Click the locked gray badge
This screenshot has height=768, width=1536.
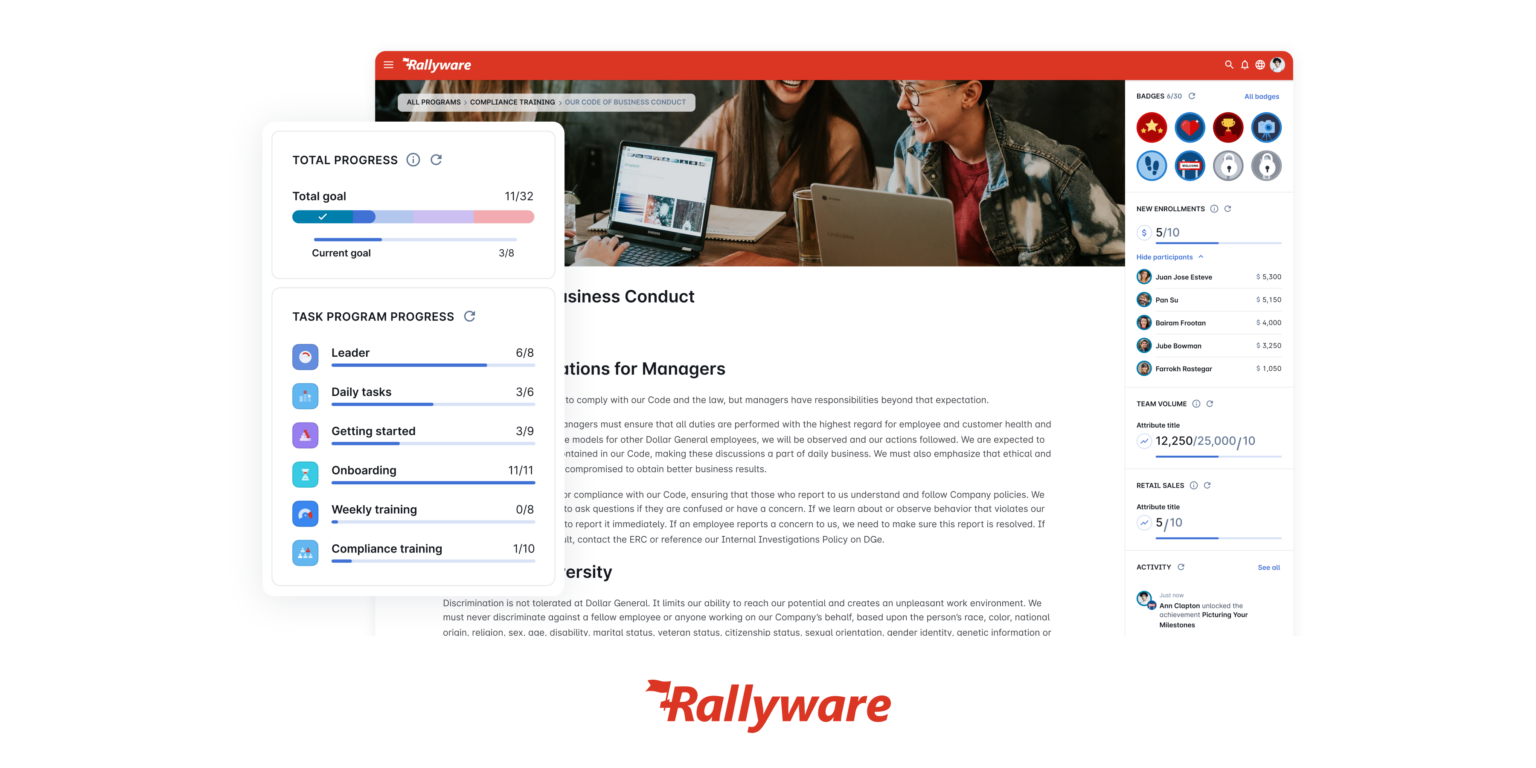[x=1266, y=165]
